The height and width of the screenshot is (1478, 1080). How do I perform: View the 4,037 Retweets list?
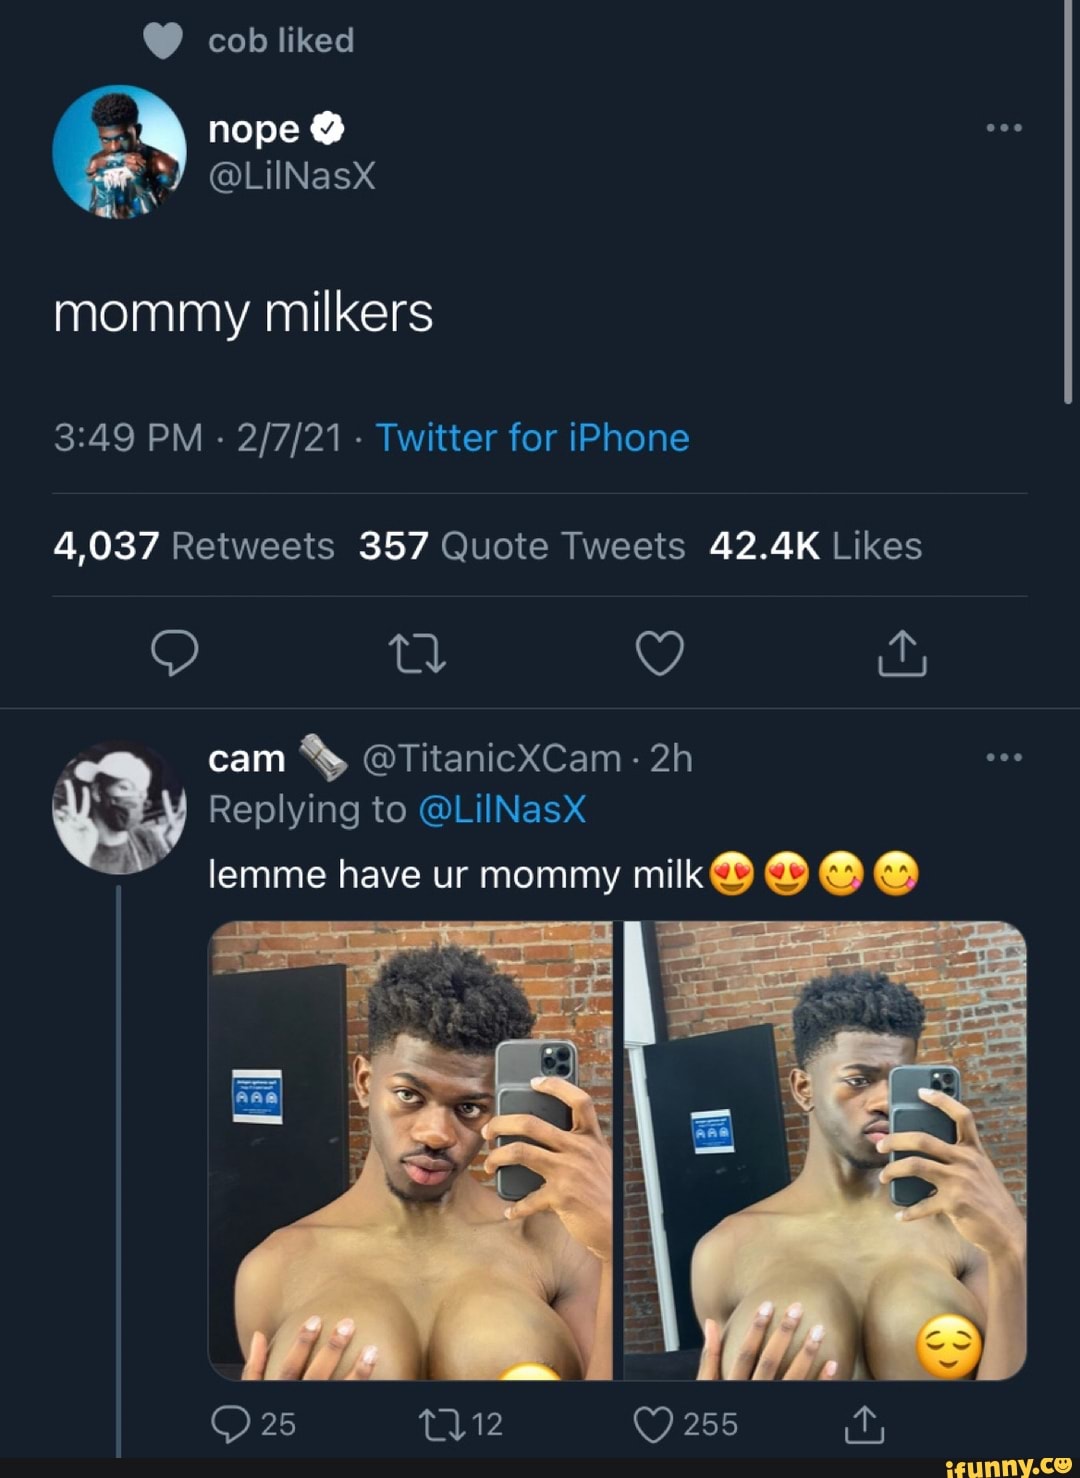coord(193,546)
